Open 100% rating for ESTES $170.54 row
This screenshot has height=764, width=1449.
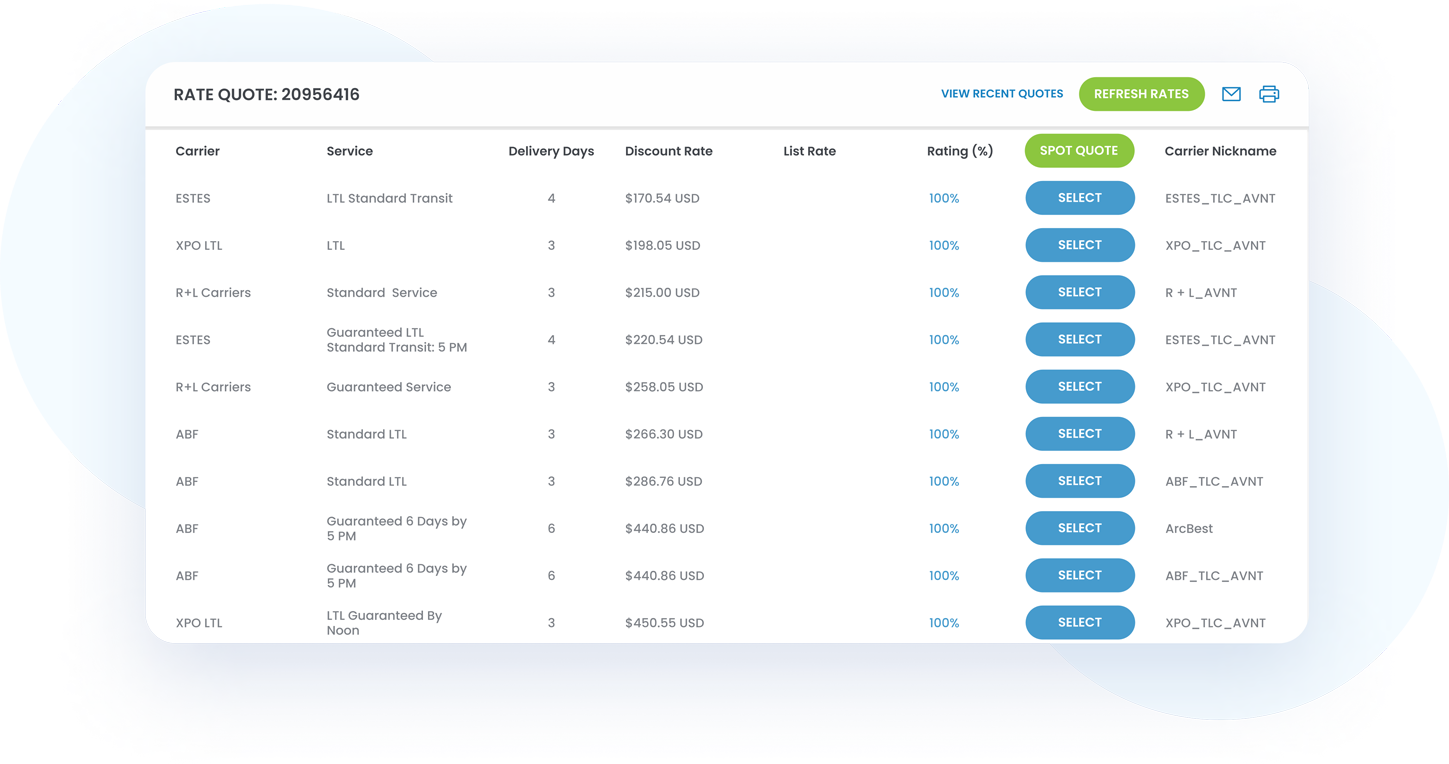click(x=943, y=199)
